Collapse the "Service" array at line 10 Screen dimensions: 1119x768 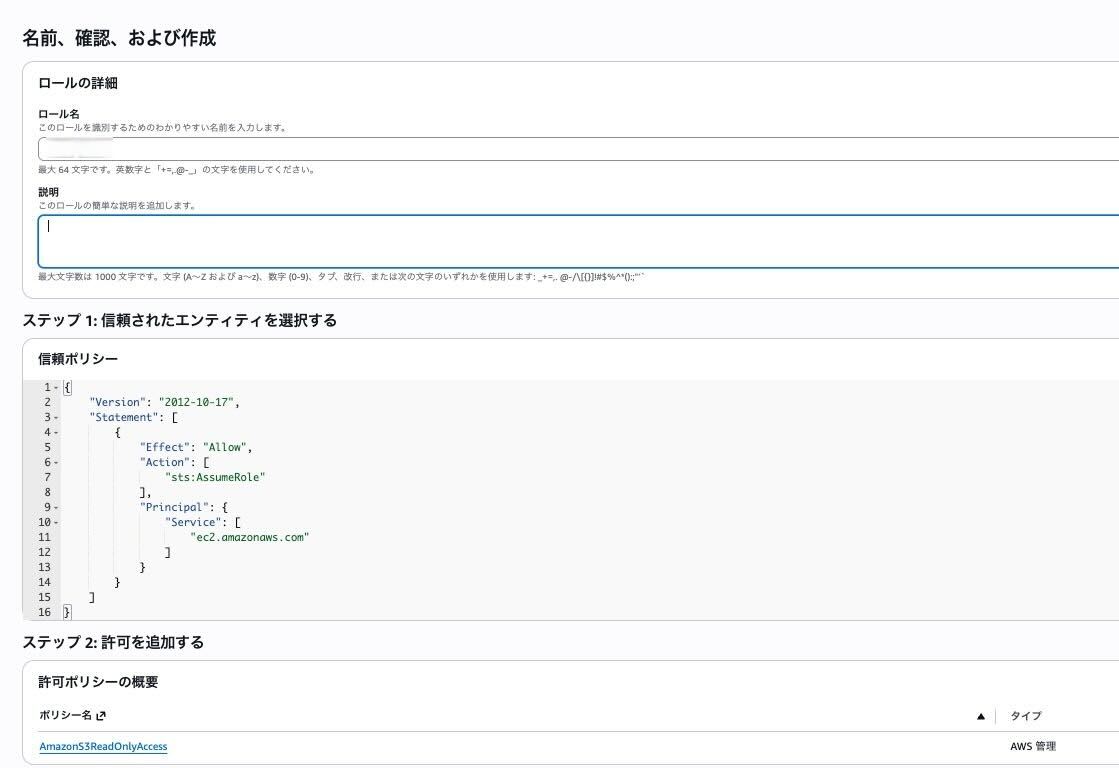point(56,522)
